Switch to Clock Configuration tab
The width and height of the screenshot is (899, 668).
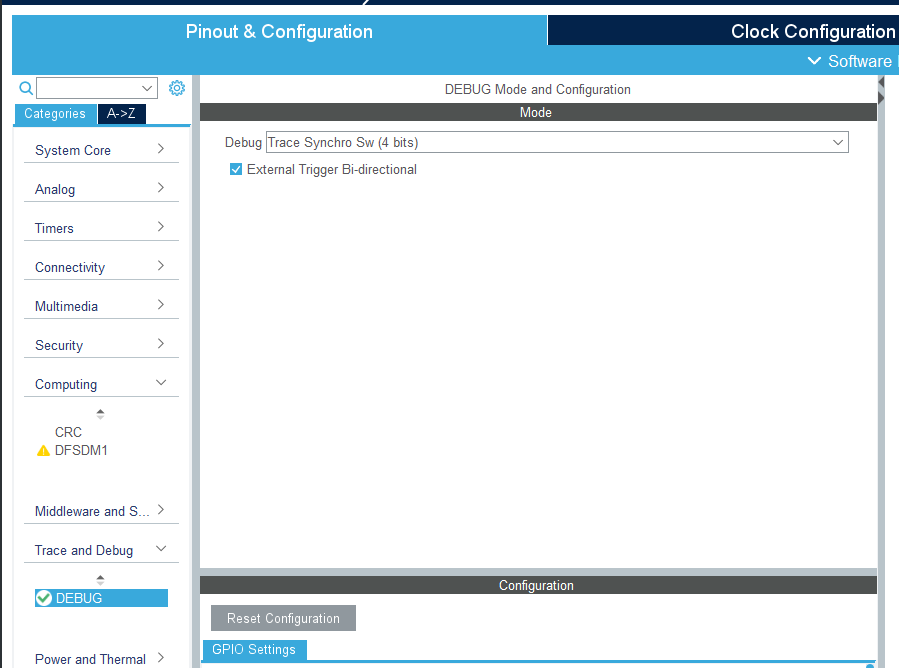click(x=724, y=31)
